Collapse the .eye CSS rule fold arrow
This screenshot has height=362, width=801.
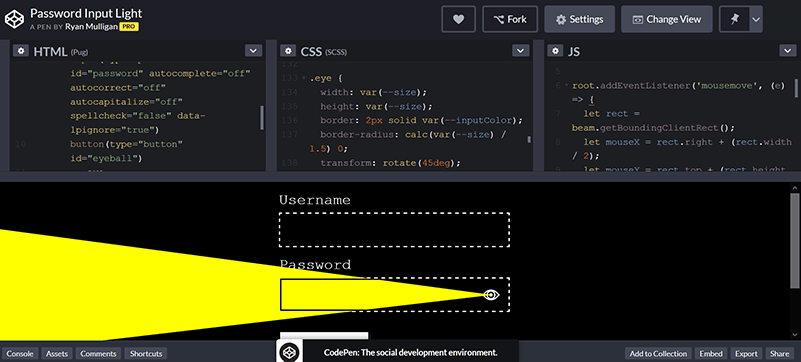(x=304, y=79)
